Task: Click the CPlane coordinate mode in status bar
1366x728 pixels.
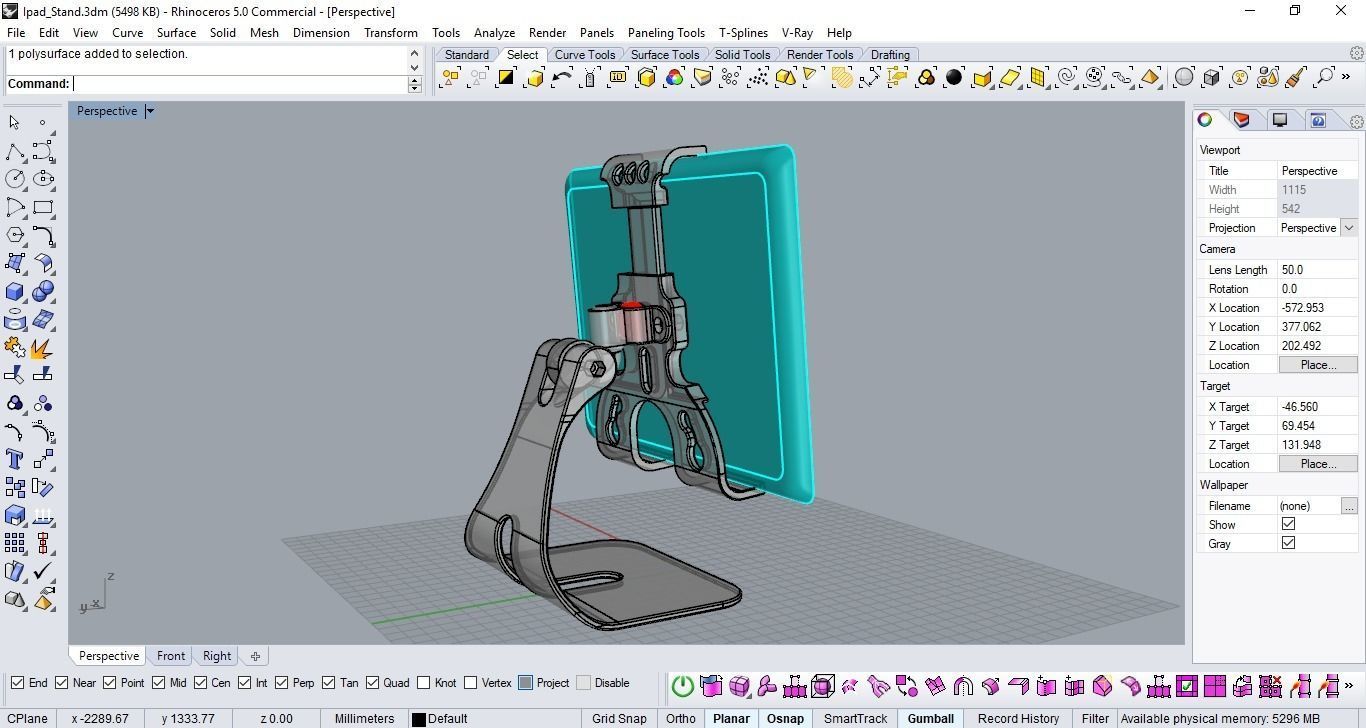Action: pyautogui.click(x=27, y=718)
